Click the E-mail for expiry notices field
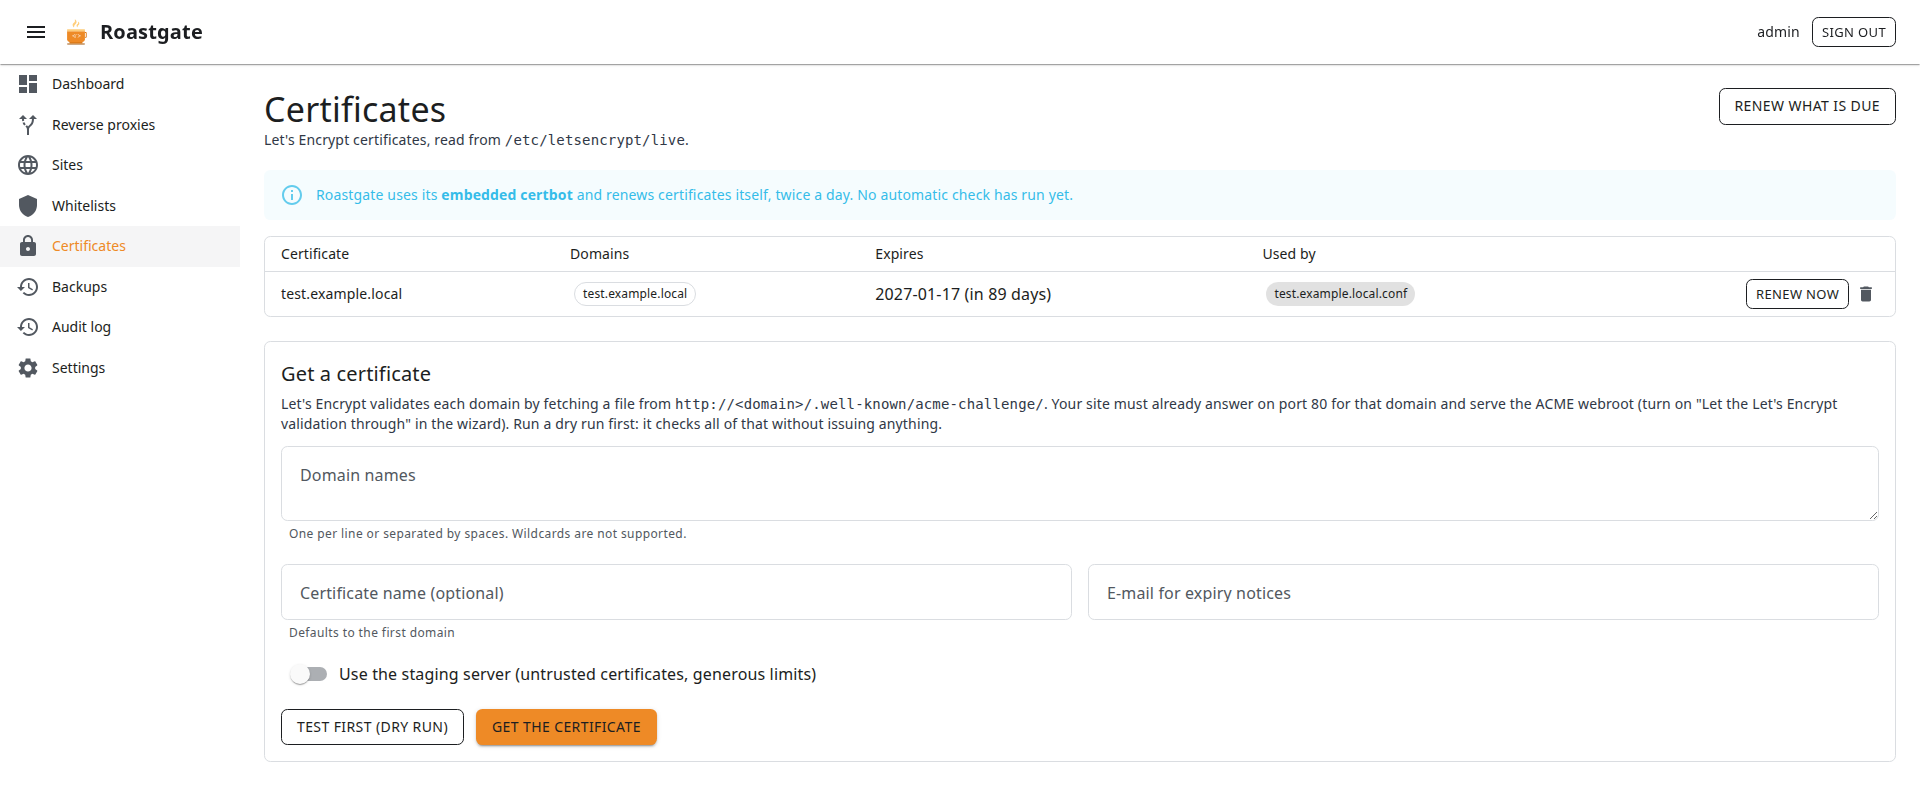 (1483, 592)
